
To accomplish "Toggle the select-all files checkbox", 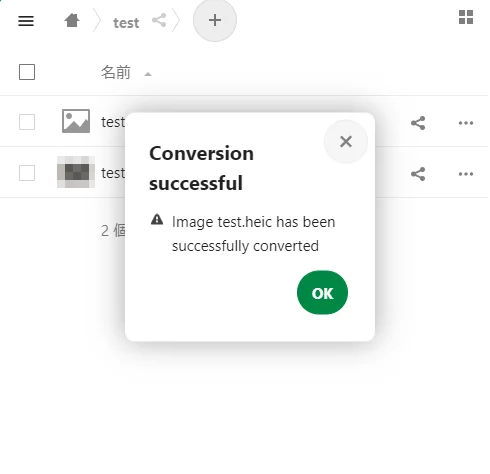I will pos(27,72).
